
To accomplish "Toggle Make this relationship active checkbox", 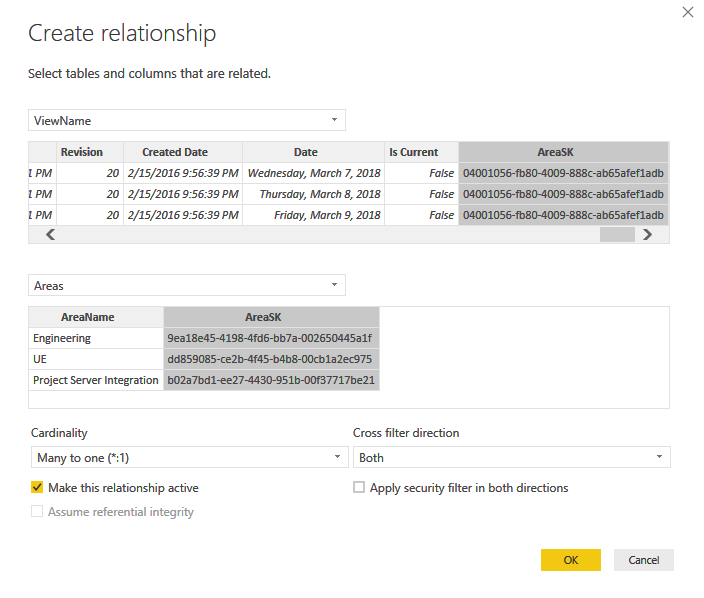I will 37,487.
